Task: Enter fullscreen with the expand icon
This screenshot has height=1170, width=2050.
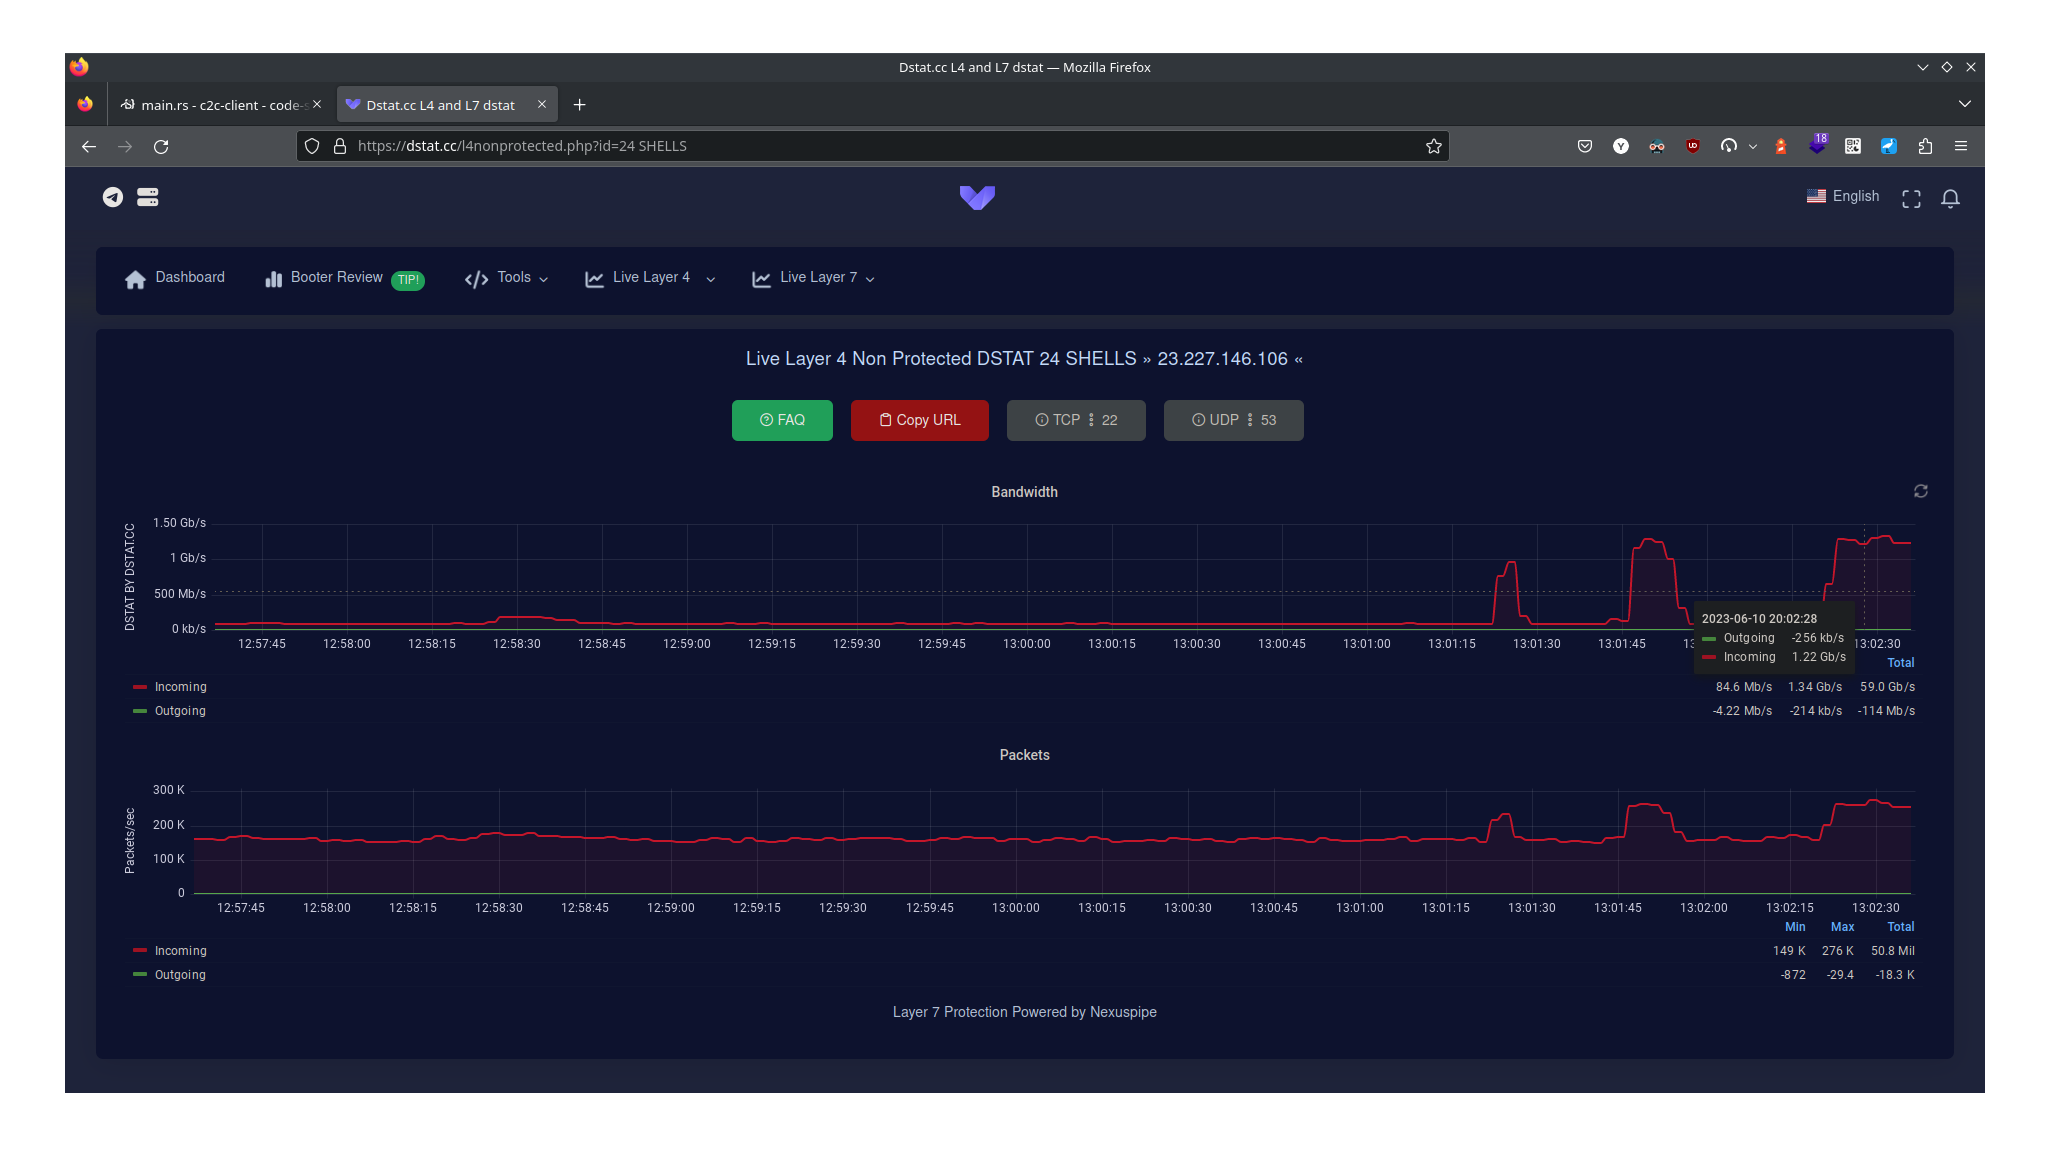Action: click(1911, 199)
